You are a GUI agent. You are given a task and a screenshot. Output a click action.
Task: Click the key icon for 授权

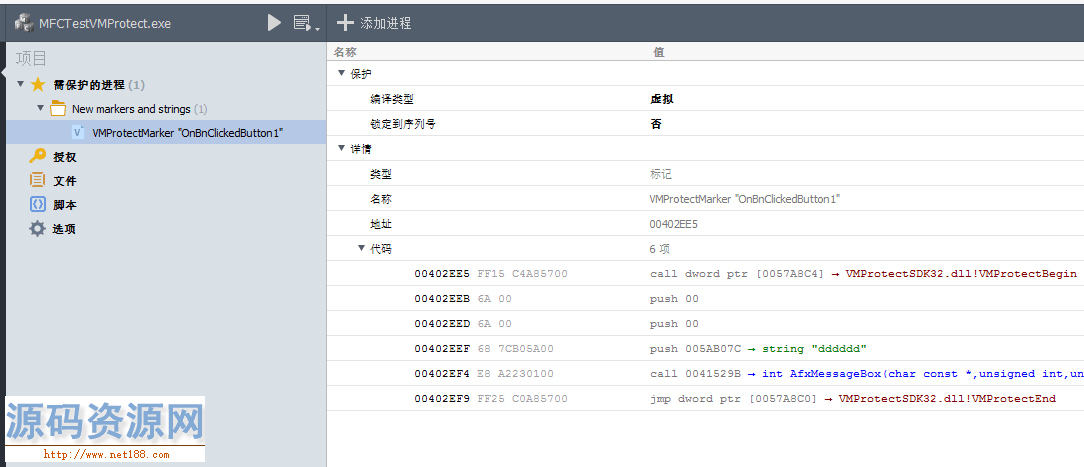click(37, 157)
